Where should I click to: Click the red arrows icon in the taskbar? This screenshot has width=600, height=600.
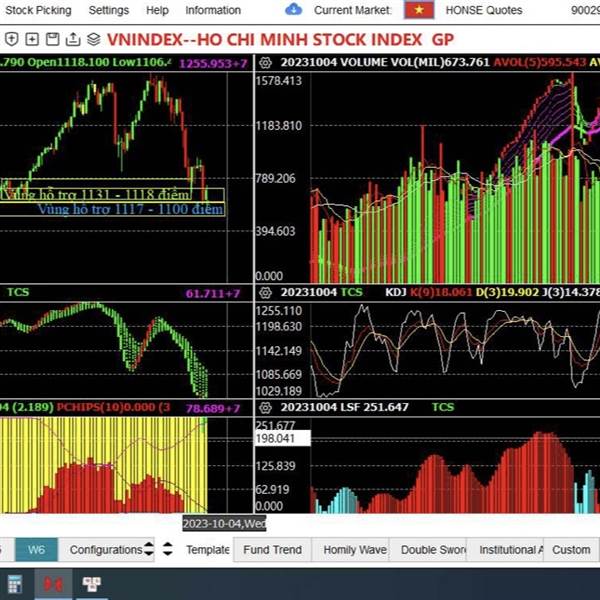coord(53,584)
